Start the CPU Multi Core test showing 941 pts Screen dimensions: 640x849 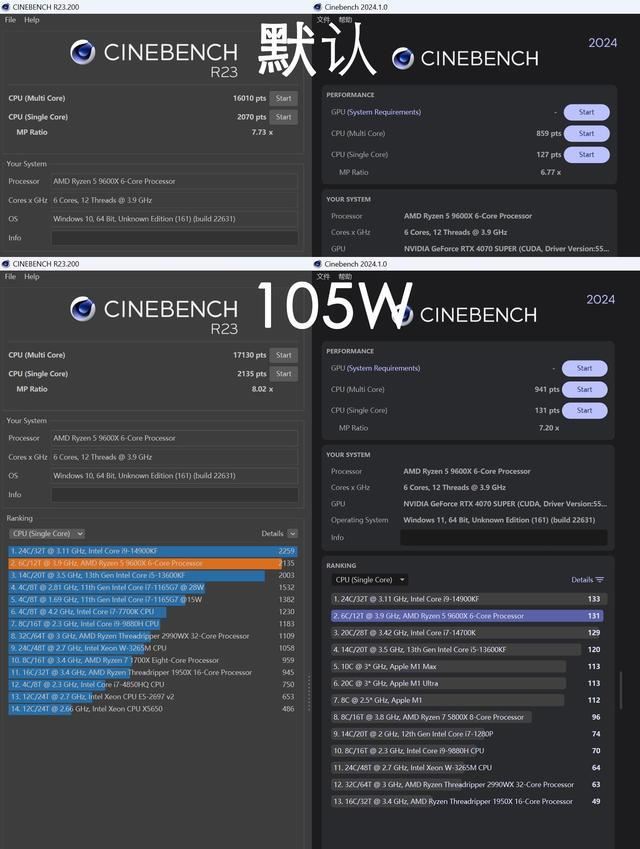pyautogui.click(x=584, y=389)
